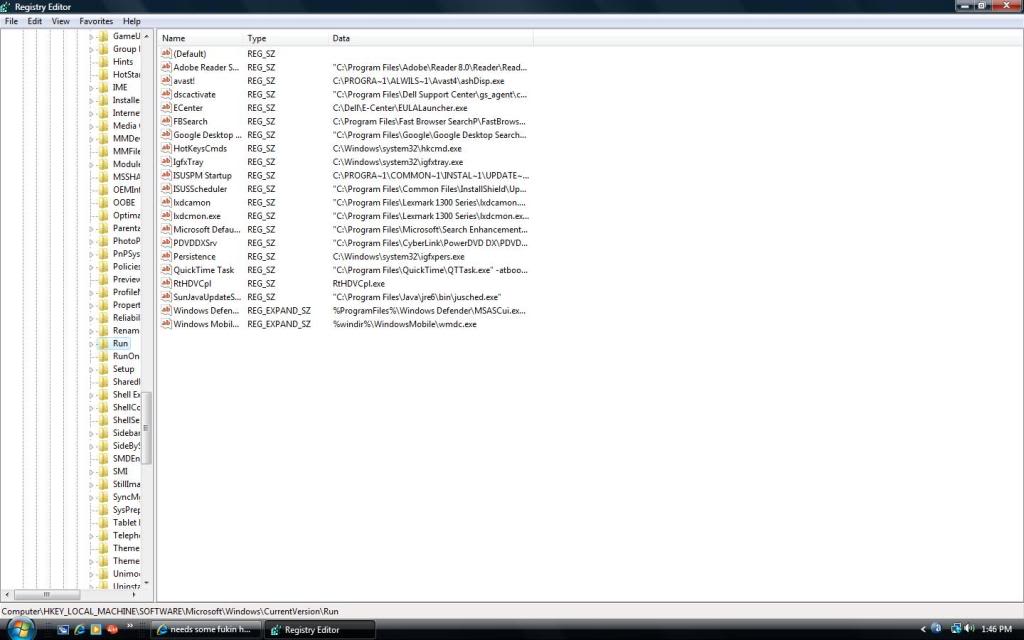Sort values by the Data column header
The width and height of the screenshot is (1024, 640).
pyautogui.click(x=430, y=39)
